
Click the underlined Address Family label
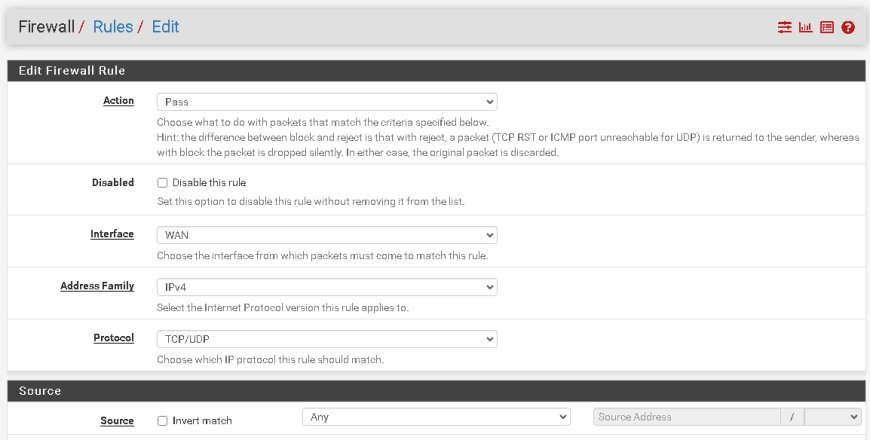tap(97, 286)
